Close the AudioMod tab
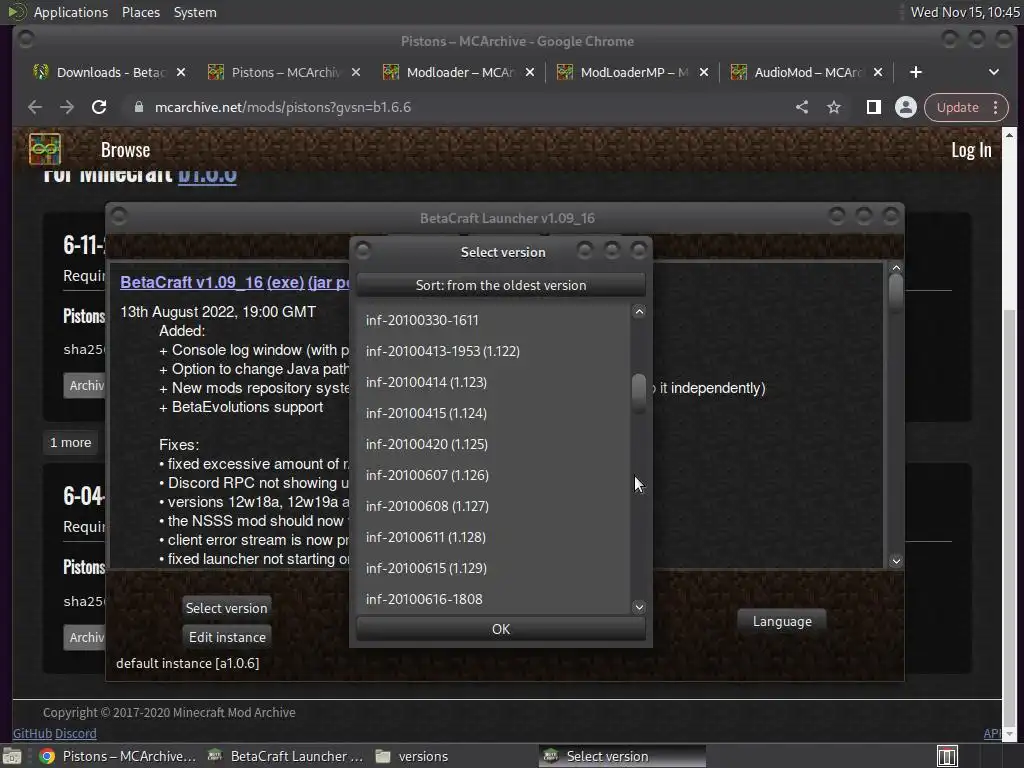The height and width of the screenshot is (768, 1024). 878,72
